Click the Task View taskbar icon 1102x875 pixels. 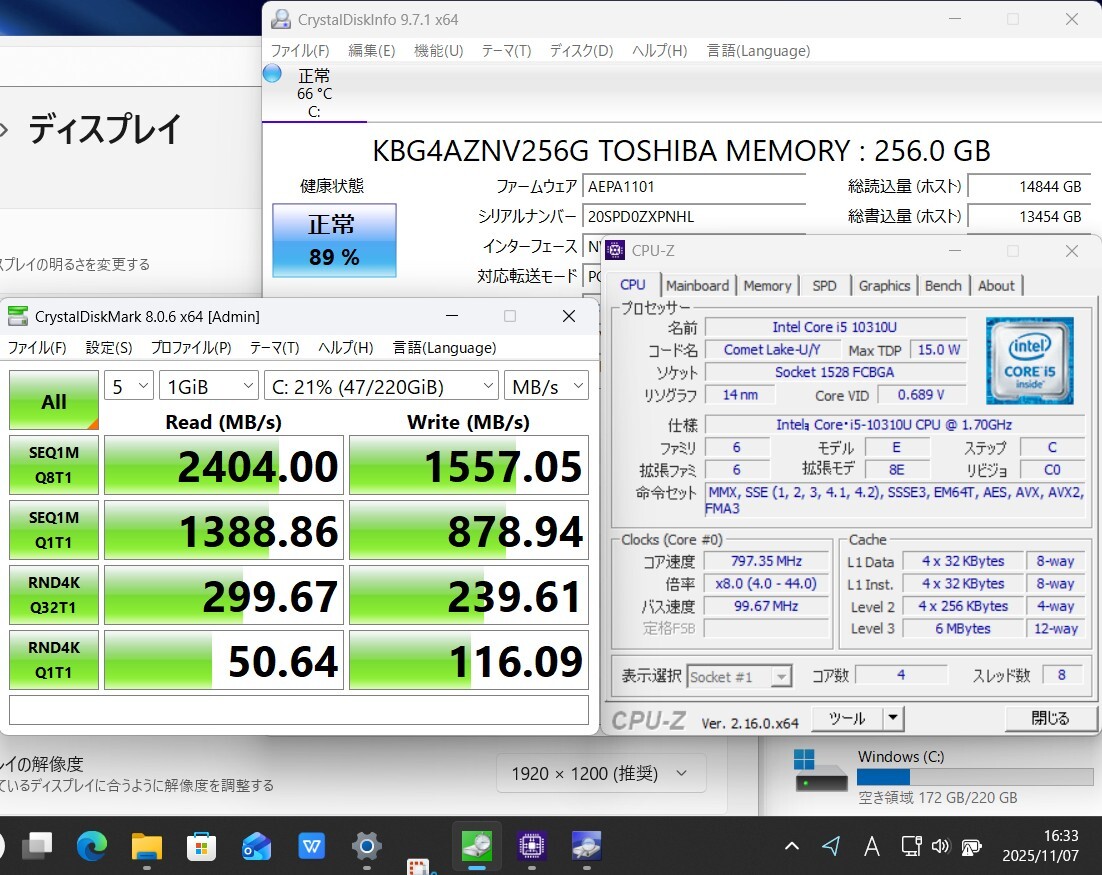[x=38, y=847]
